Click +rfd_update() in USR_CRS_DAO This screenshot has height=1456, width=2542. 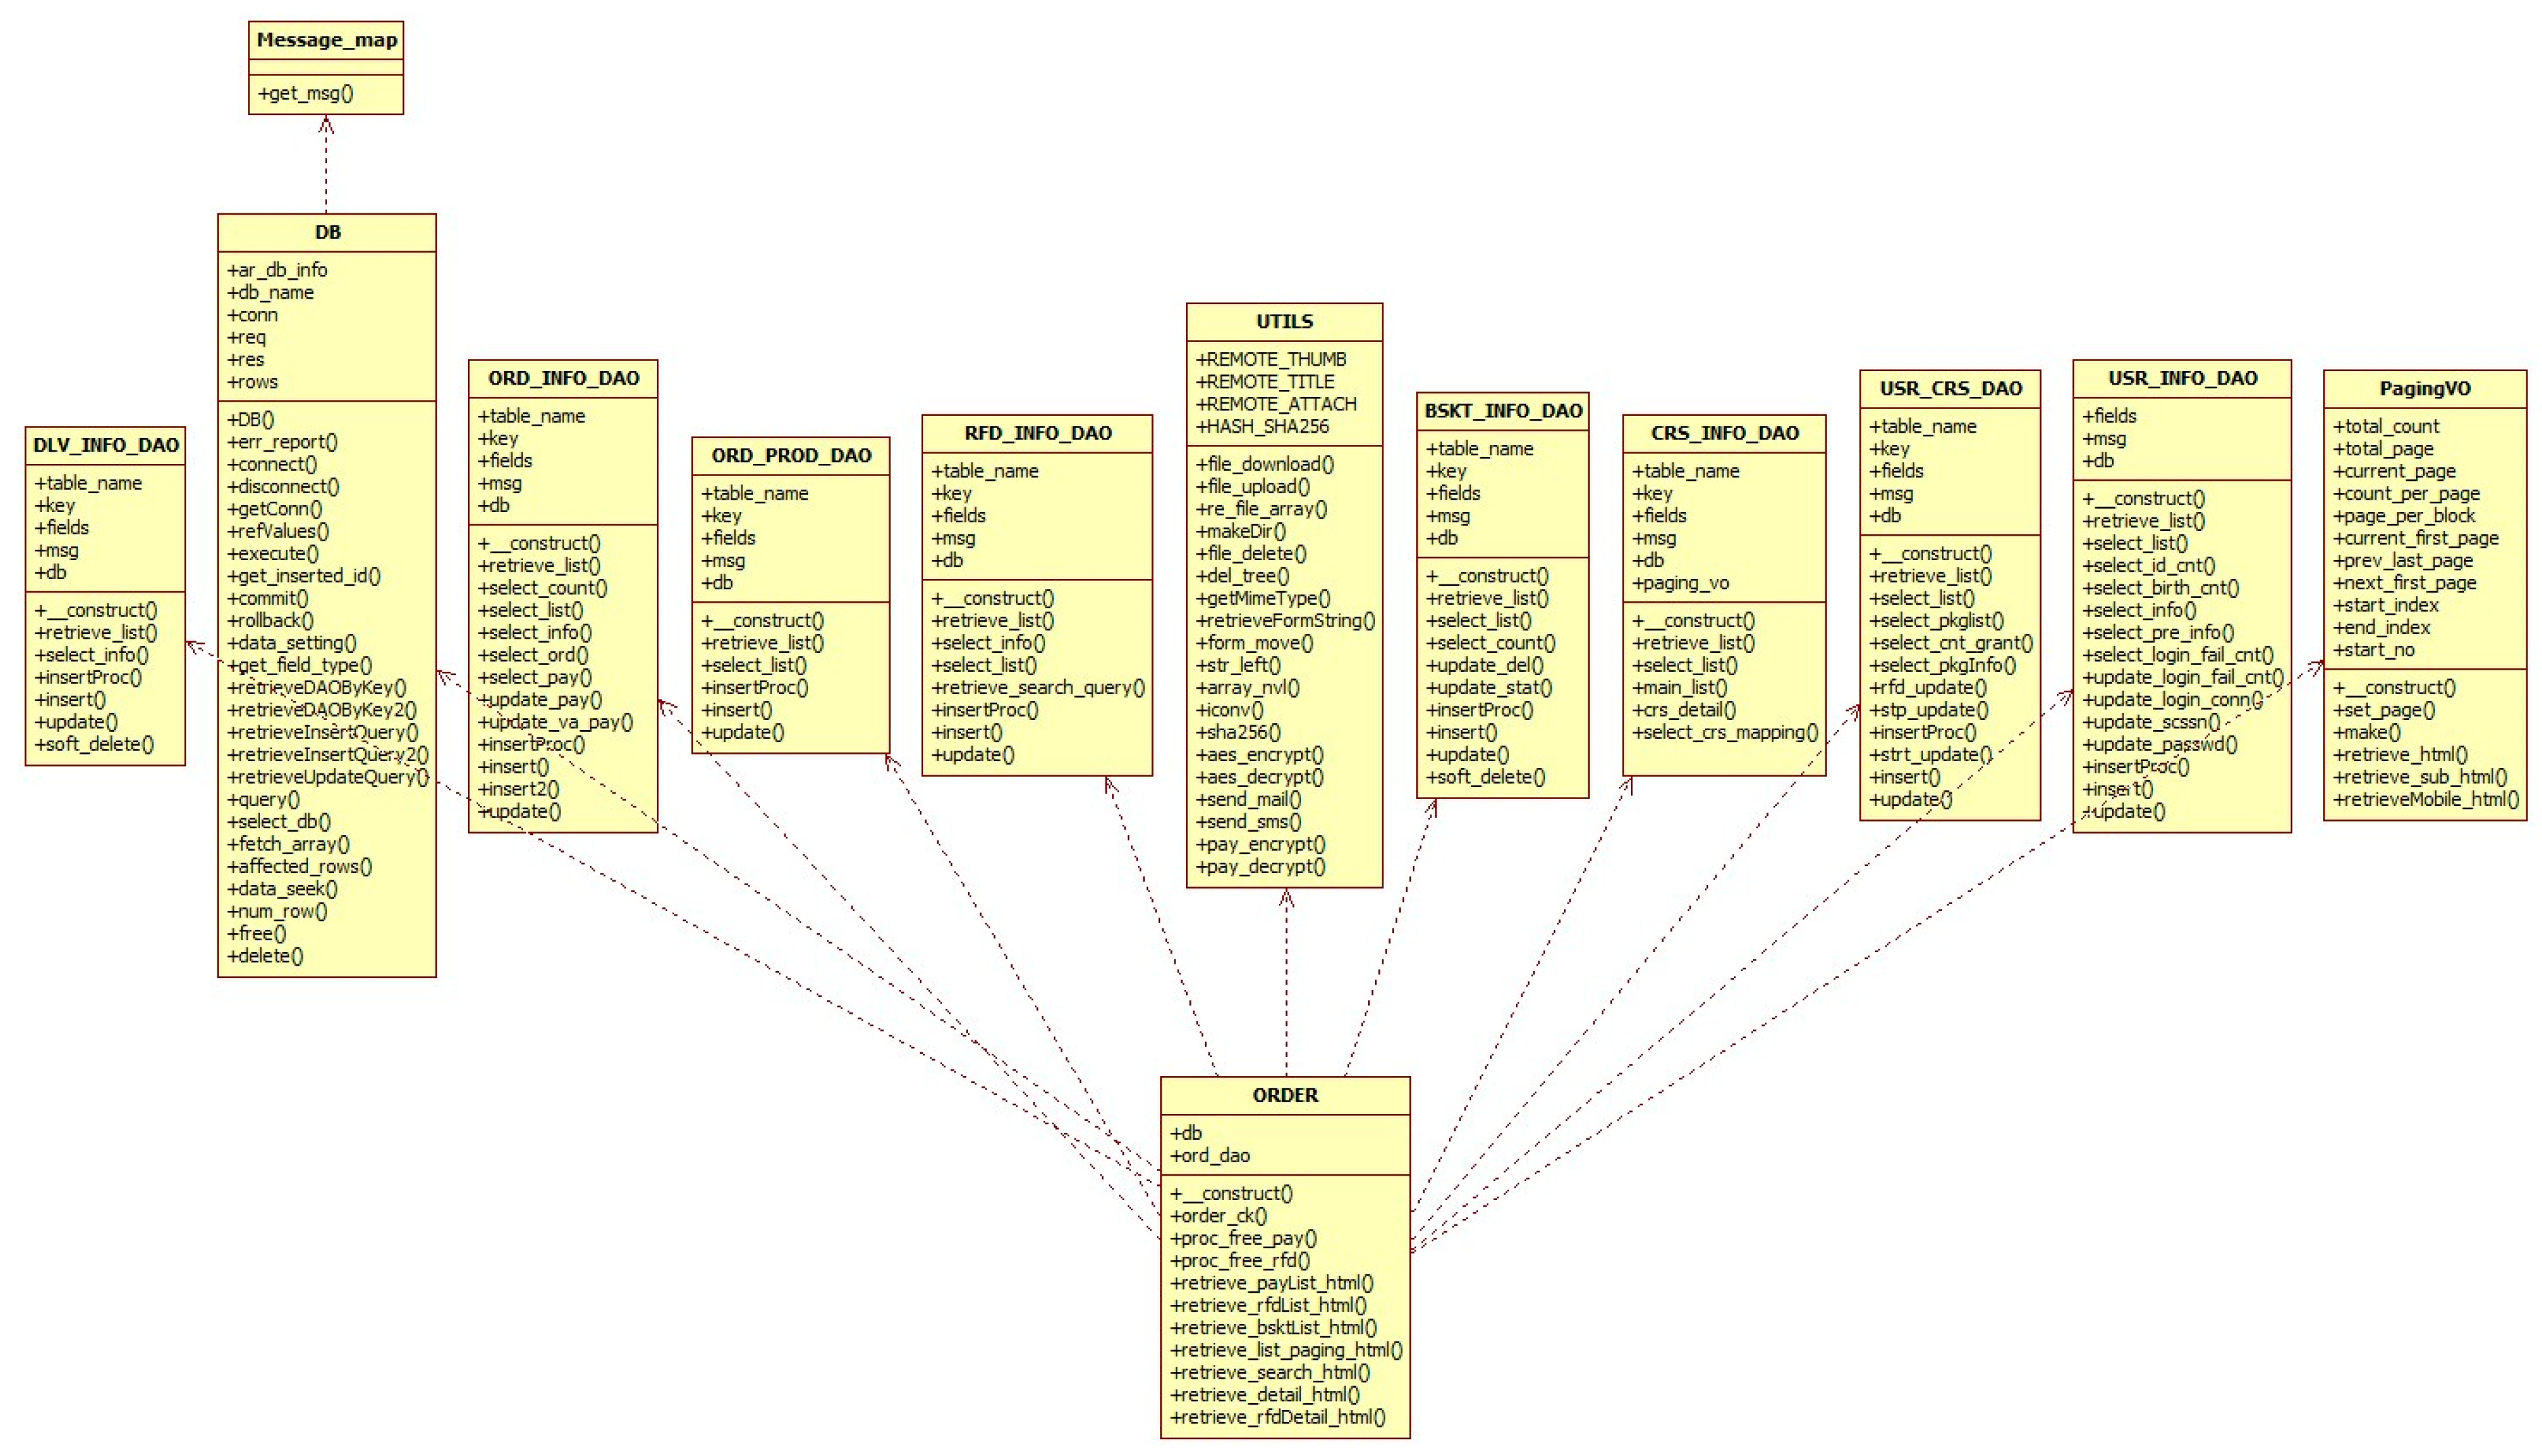pos(1928,688)
